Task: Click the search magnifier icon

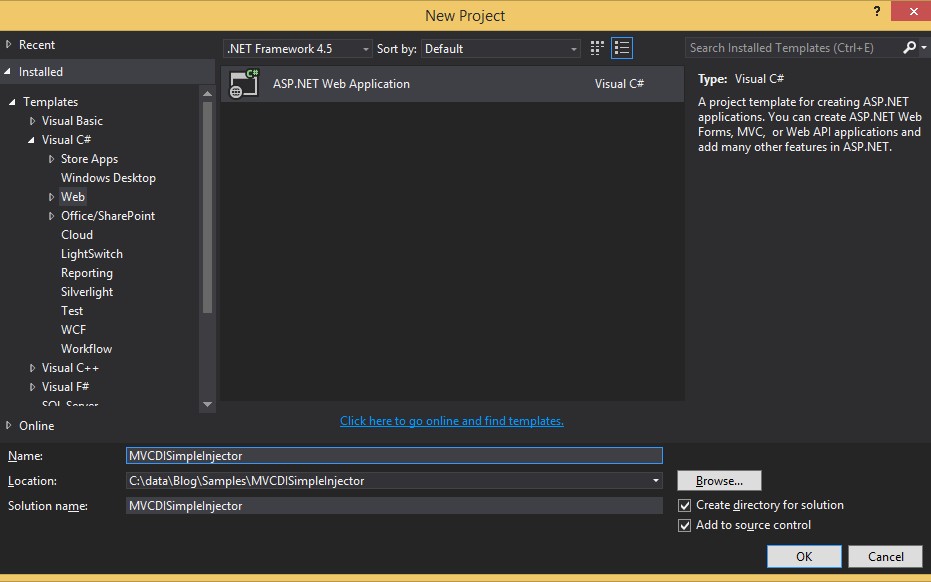Action: point(909,48)
